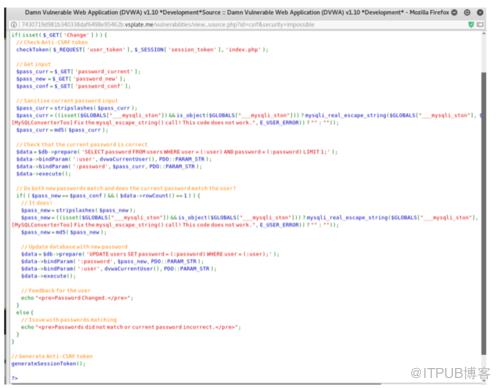The height and width of the screenshot is (388, 500).
Task: Click the "// Issue with passwords matching" comment
Action: pyautogui.click(x=69, y=320)
